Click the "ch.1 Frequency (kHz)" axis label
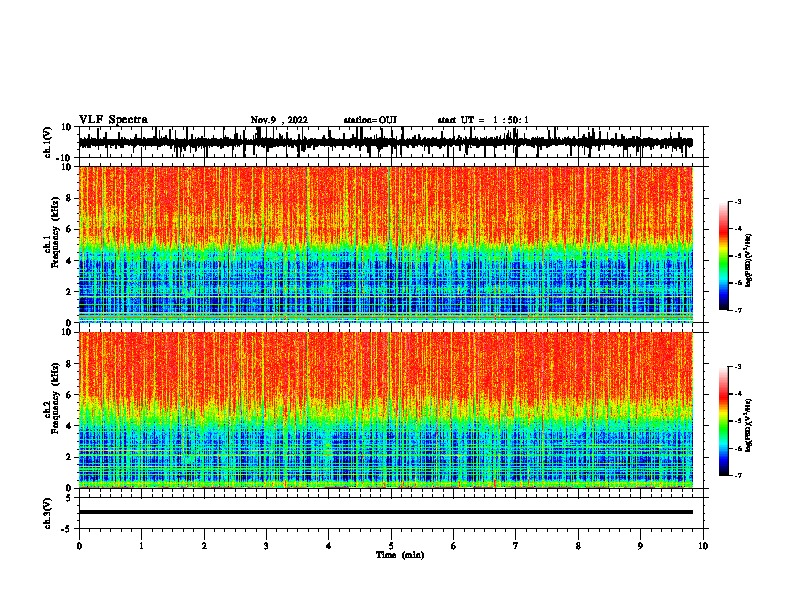Screen dimensions: 792x612 point(52,233)
